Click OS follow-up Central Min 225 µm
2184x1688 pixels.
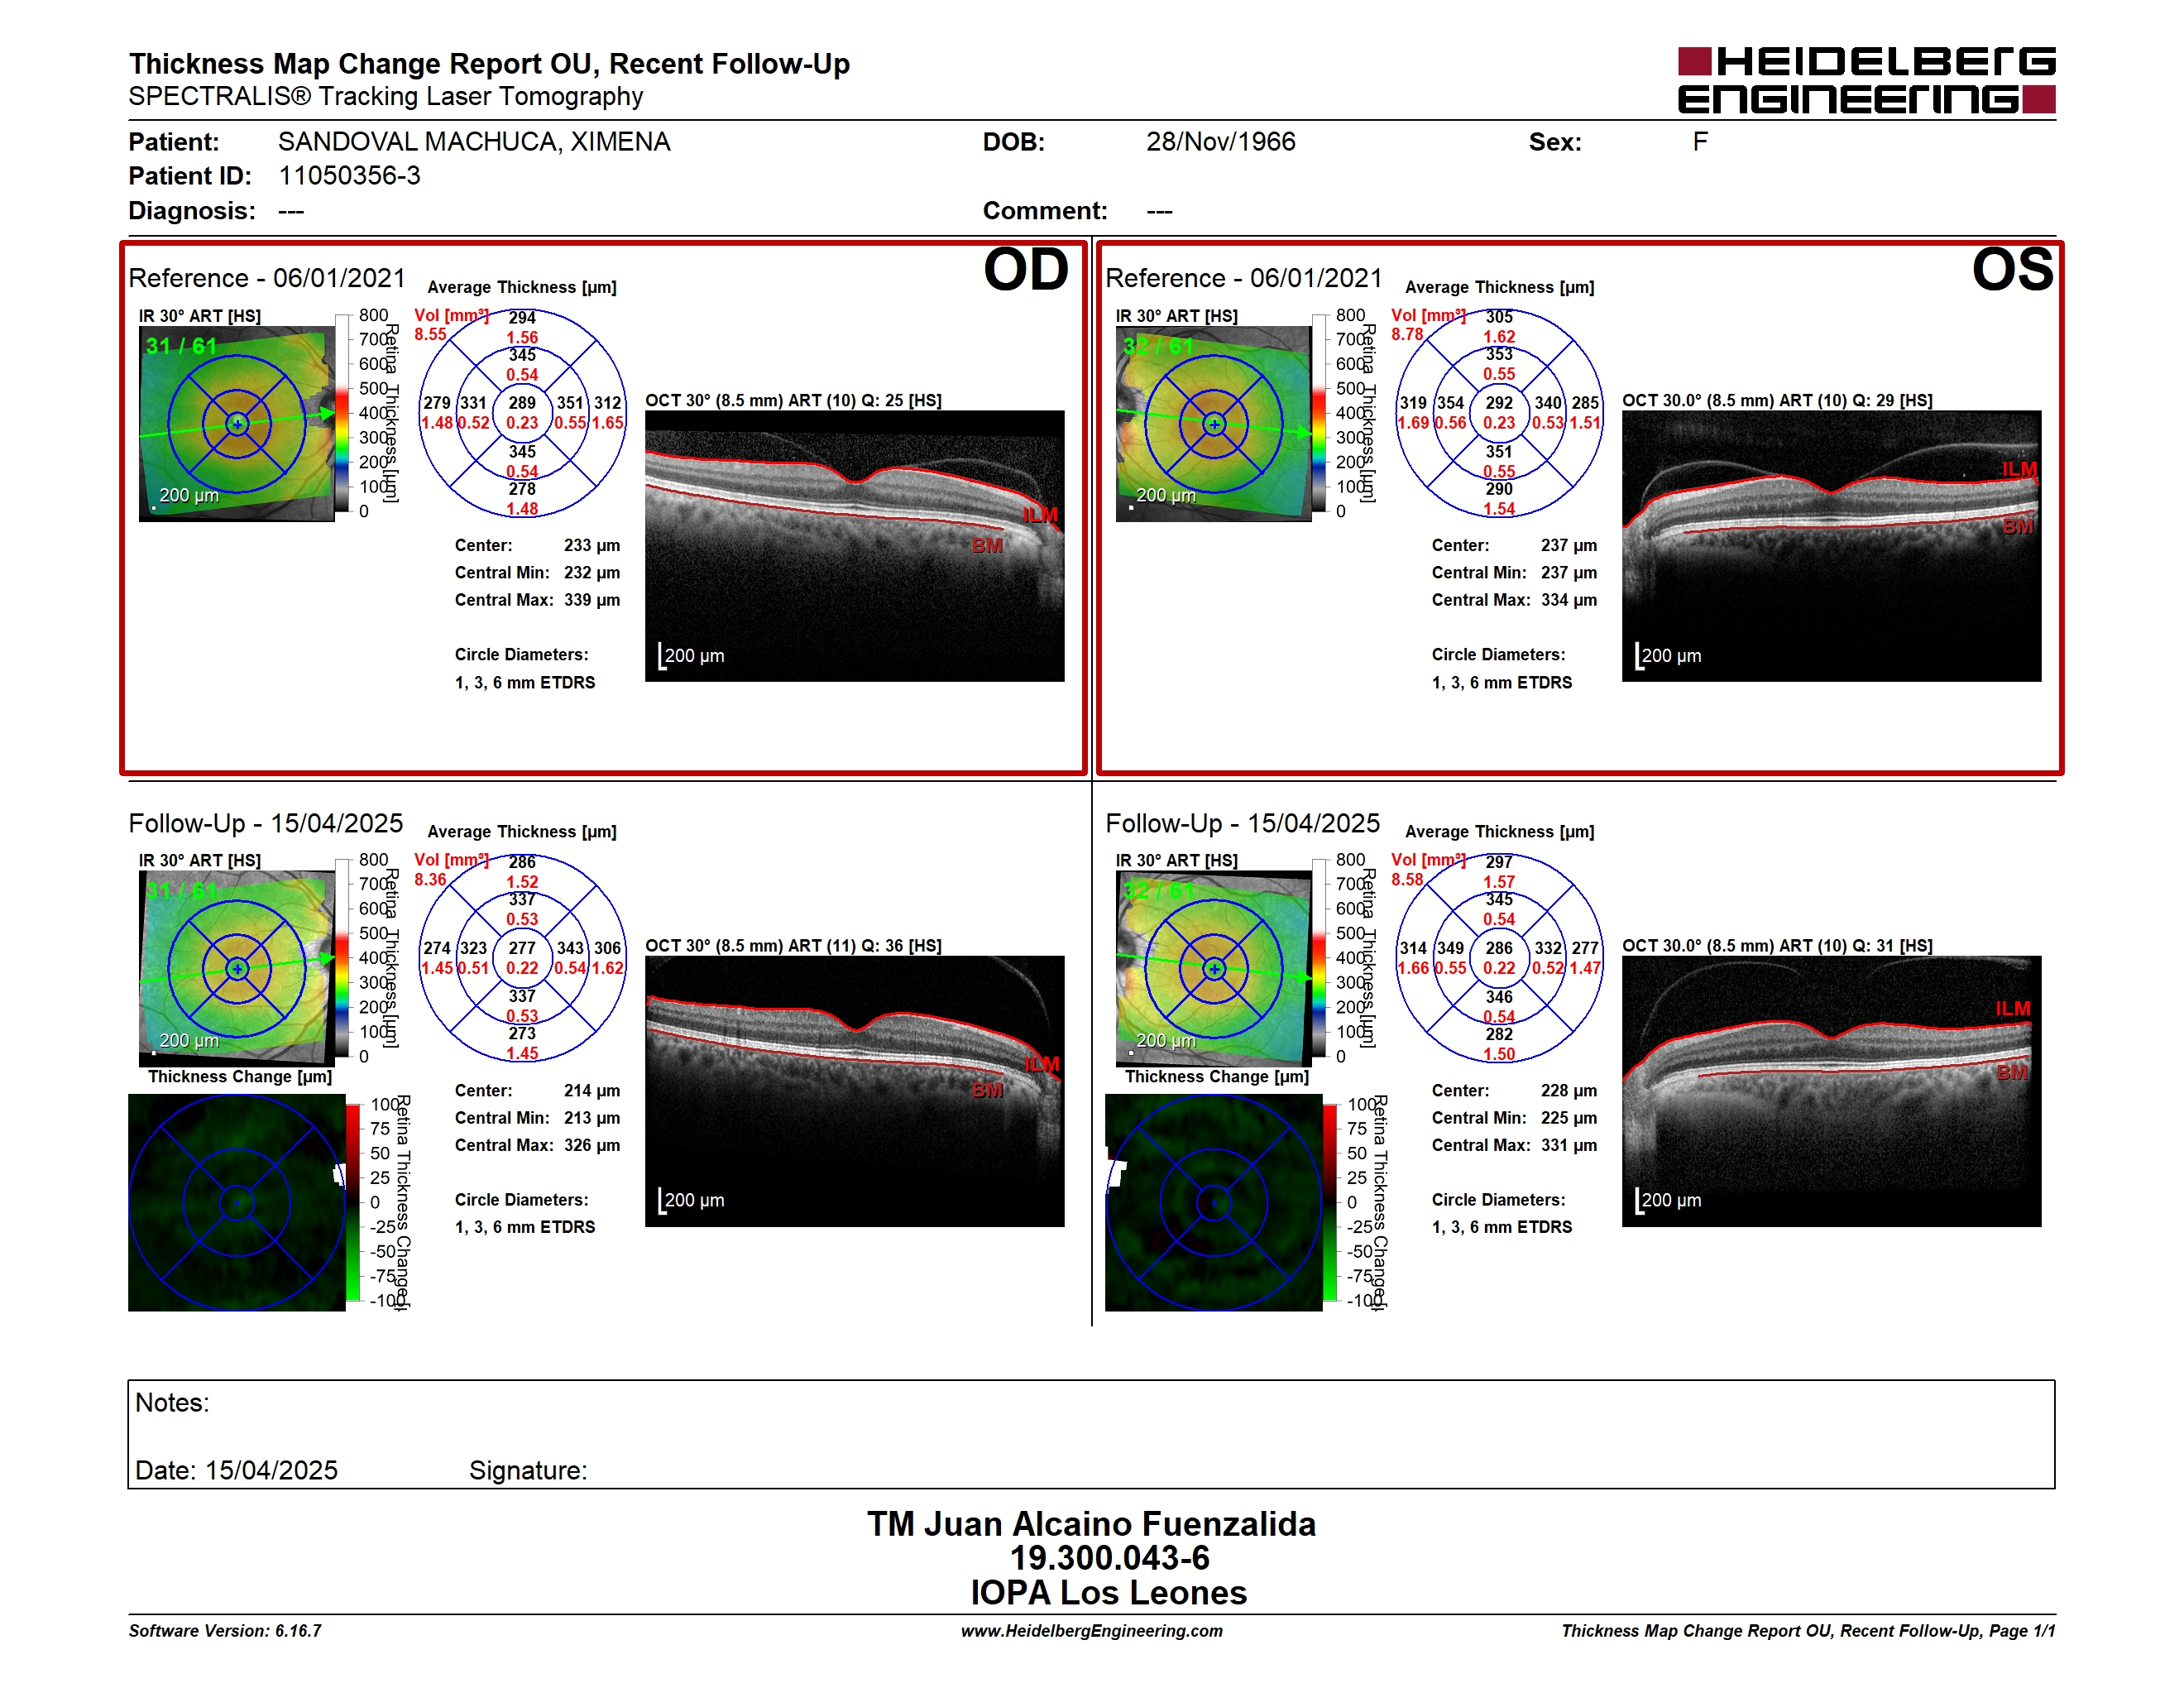(x=1569, y=1118)
